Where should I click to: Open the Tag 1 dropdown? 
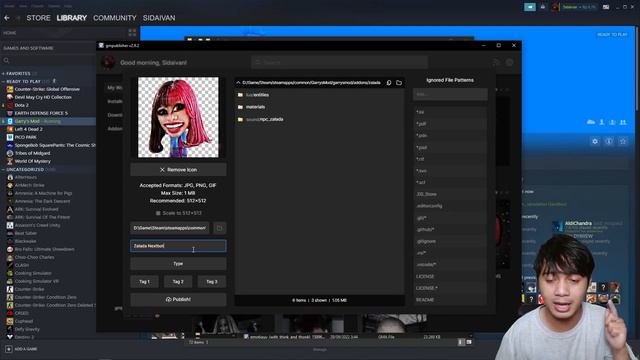click(144, 282)
